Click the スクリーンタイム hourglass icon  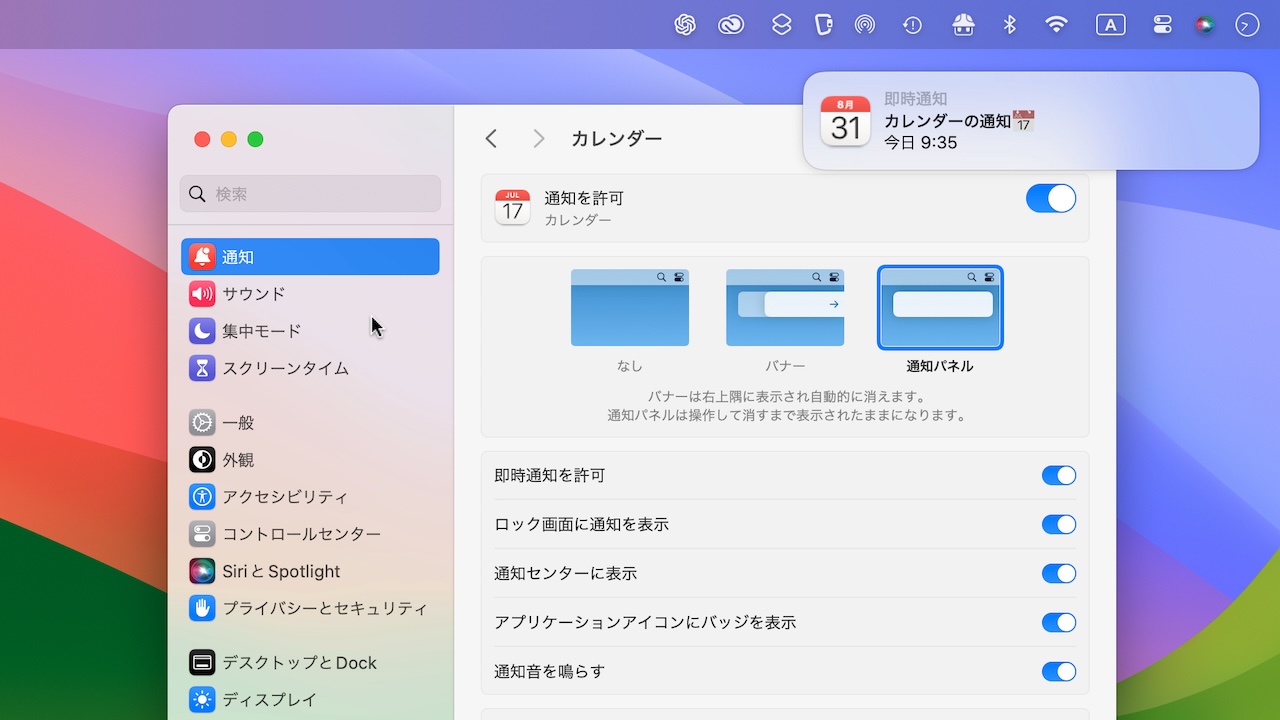tap(202, 368)
